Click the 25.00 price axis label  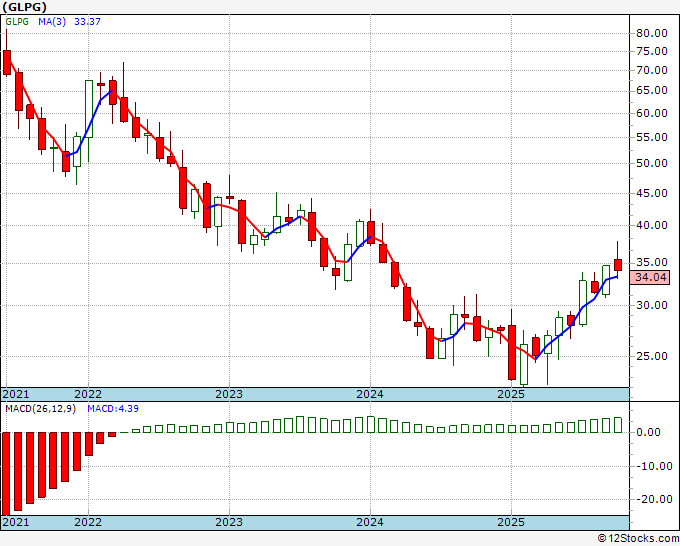(x=651, y=356)
